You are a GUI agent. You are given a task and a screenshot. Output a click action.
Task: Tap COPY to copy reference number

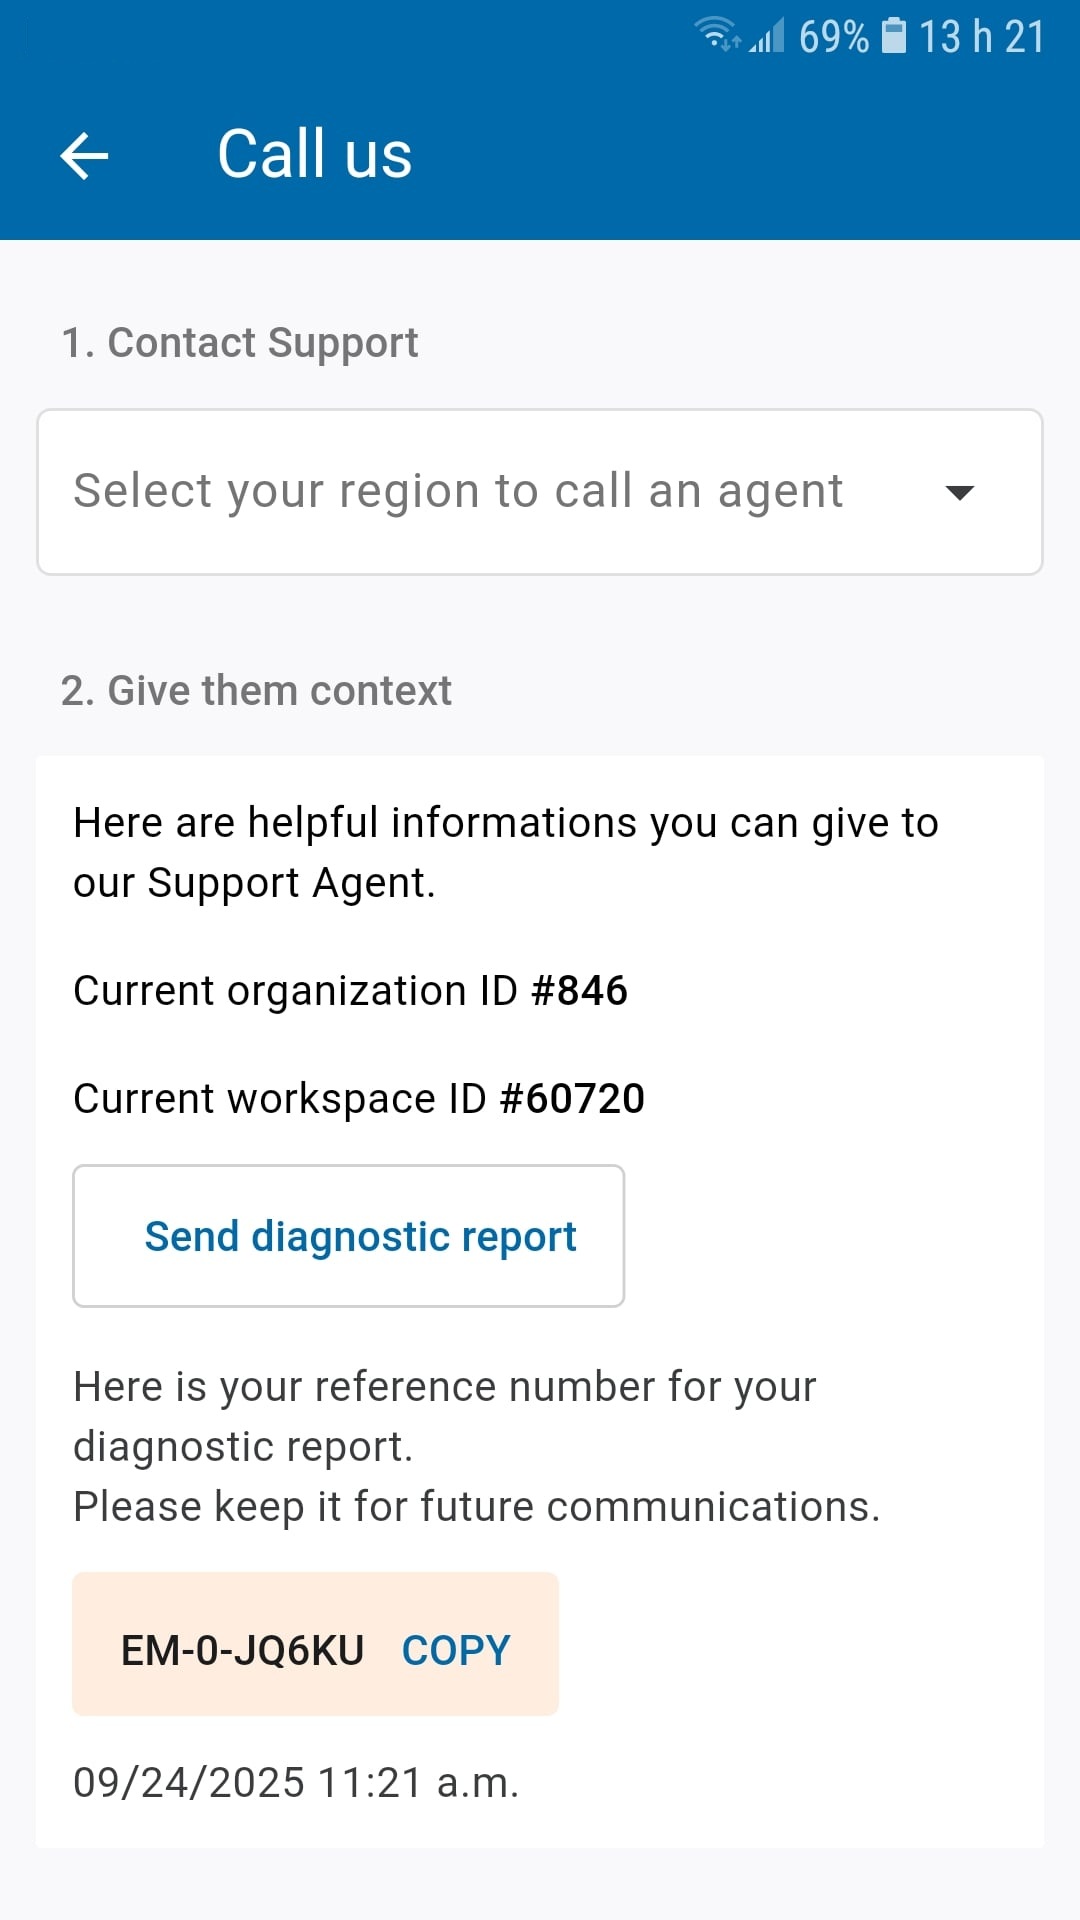456,1650
